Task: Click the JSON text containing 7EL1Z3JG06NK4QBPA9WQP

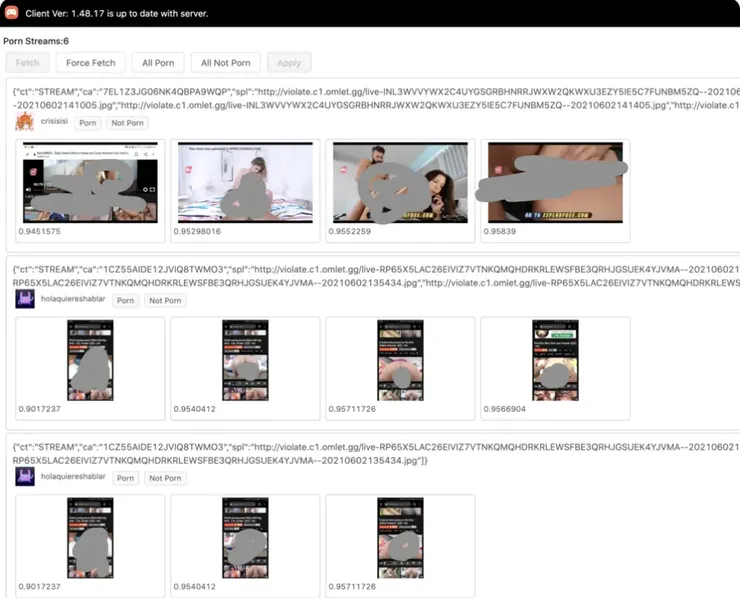Action: [376, 98]
